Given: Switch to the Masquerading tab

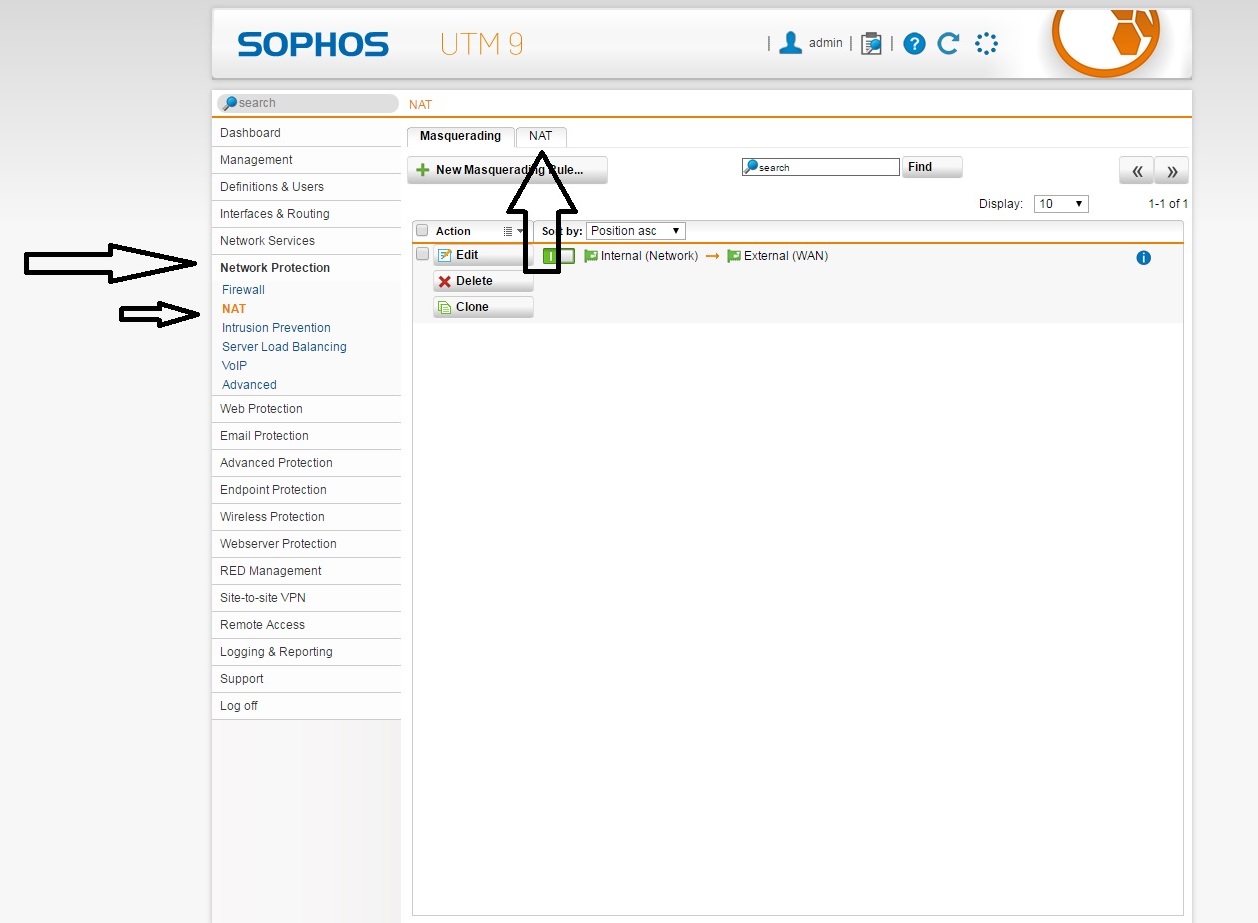Looking at the screenshot, I should pos(460,136).
